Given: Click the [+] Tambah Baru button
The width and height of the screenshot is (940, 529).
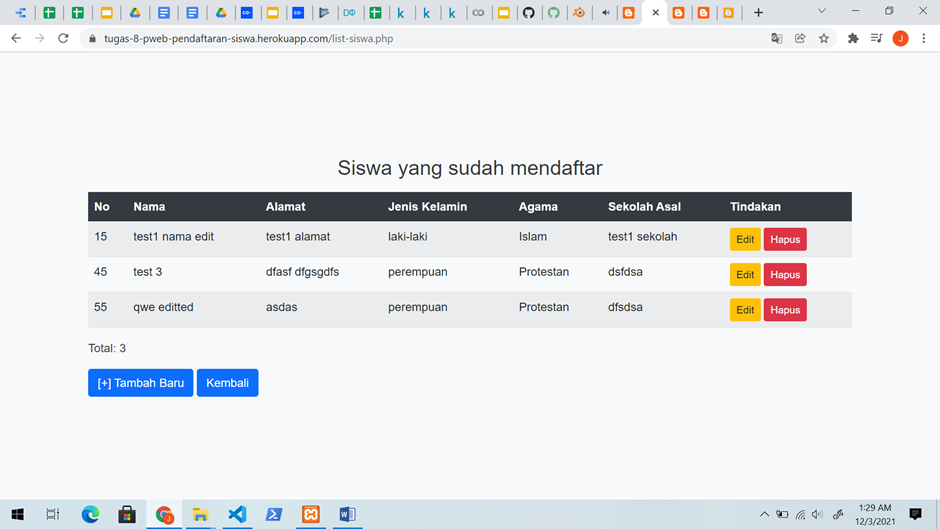Looking at the screenshot, I should [x=140, y=383].
